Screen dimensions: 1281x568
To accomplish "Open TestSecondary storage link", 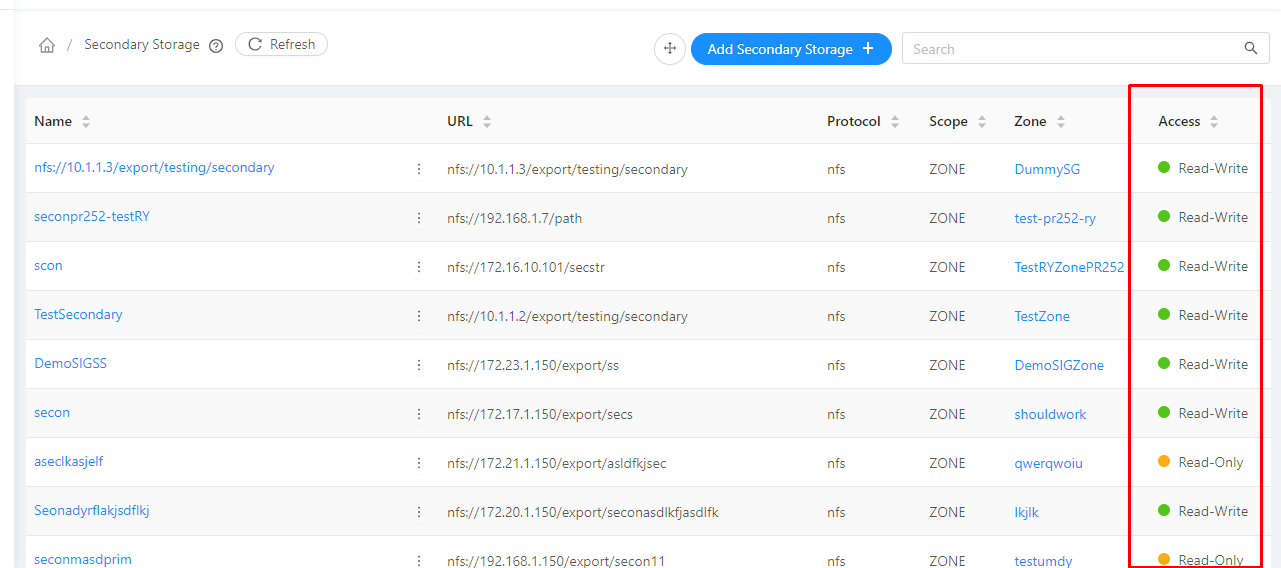I will pyautogui.click(x=78, y=314).
